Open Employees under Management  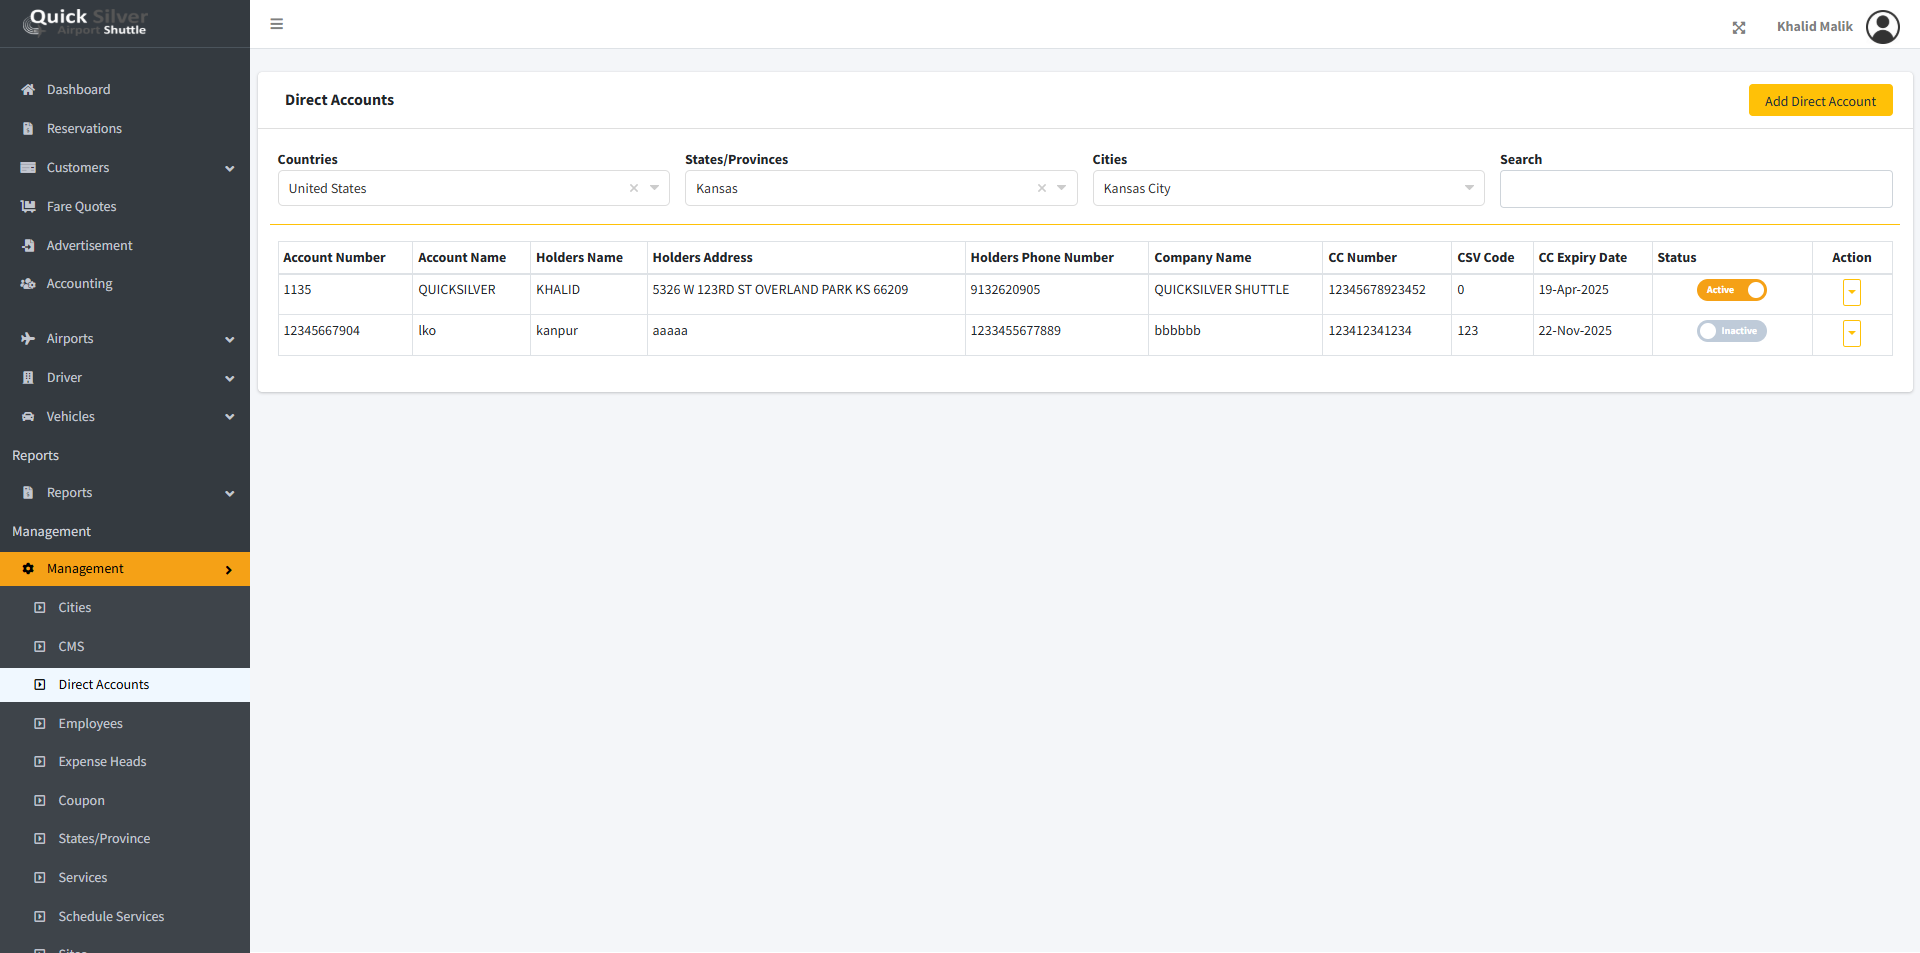click(90, 724)
